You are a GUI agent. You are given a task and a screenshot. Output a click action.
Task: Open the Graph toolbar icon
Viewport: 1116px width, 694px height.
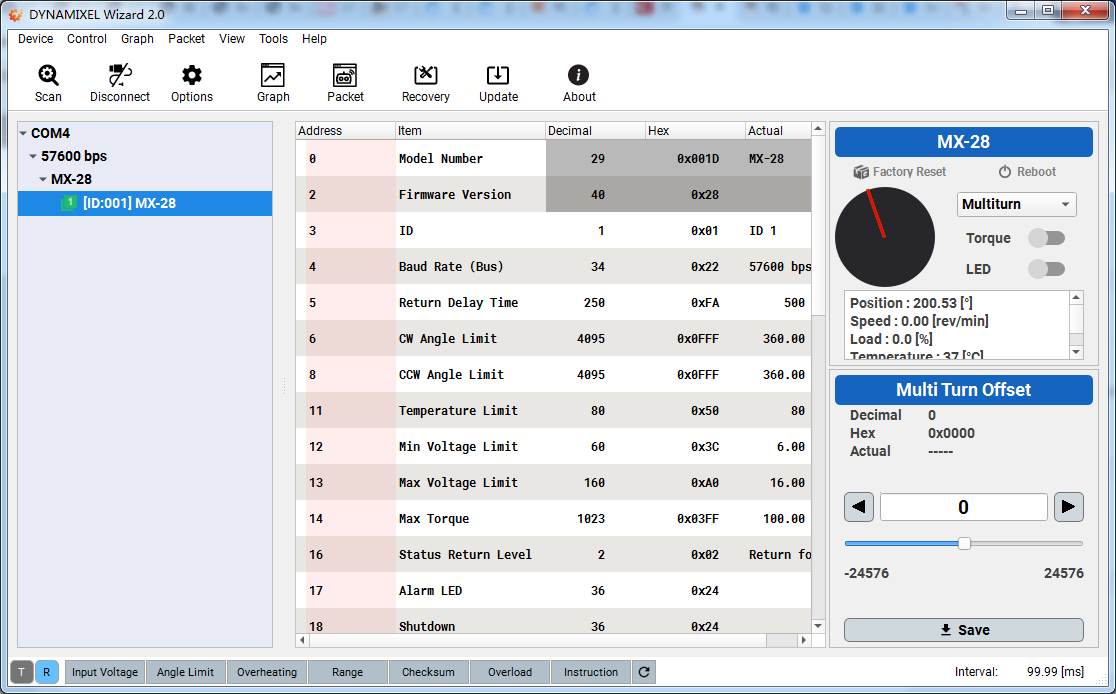tap(272, 76)
